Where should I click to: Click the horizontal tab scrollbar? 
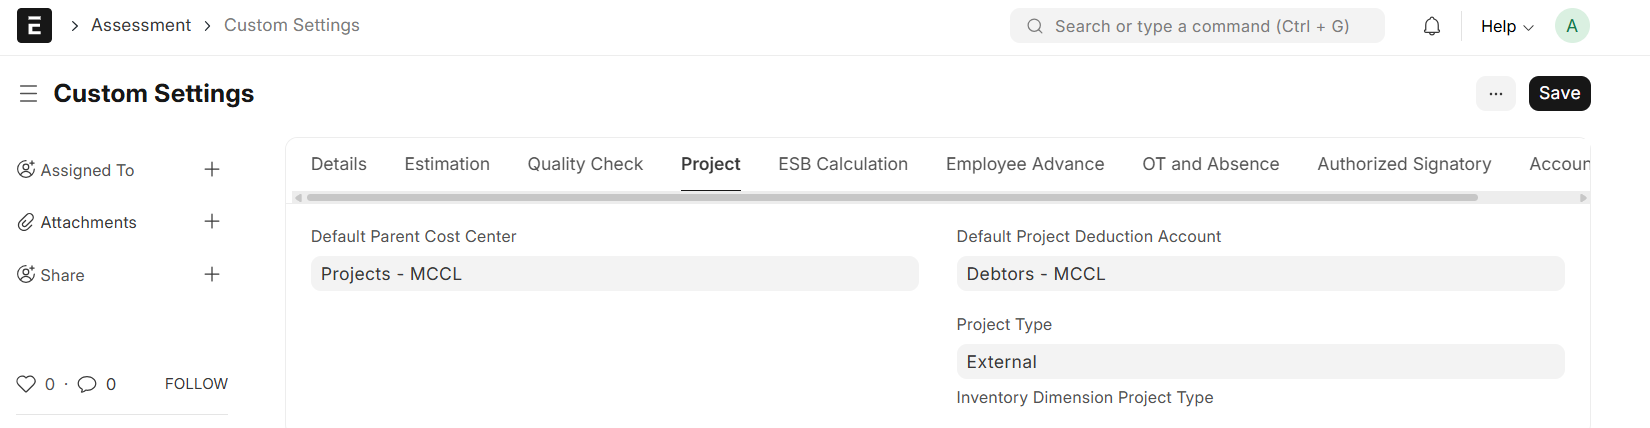click(892, 198)
